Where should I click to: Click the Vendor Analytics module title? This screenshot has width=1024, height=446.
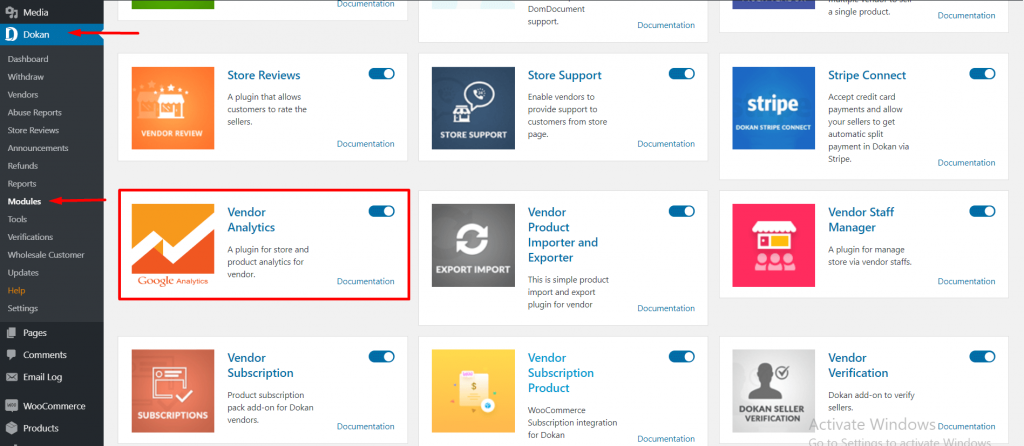point(251,220)
